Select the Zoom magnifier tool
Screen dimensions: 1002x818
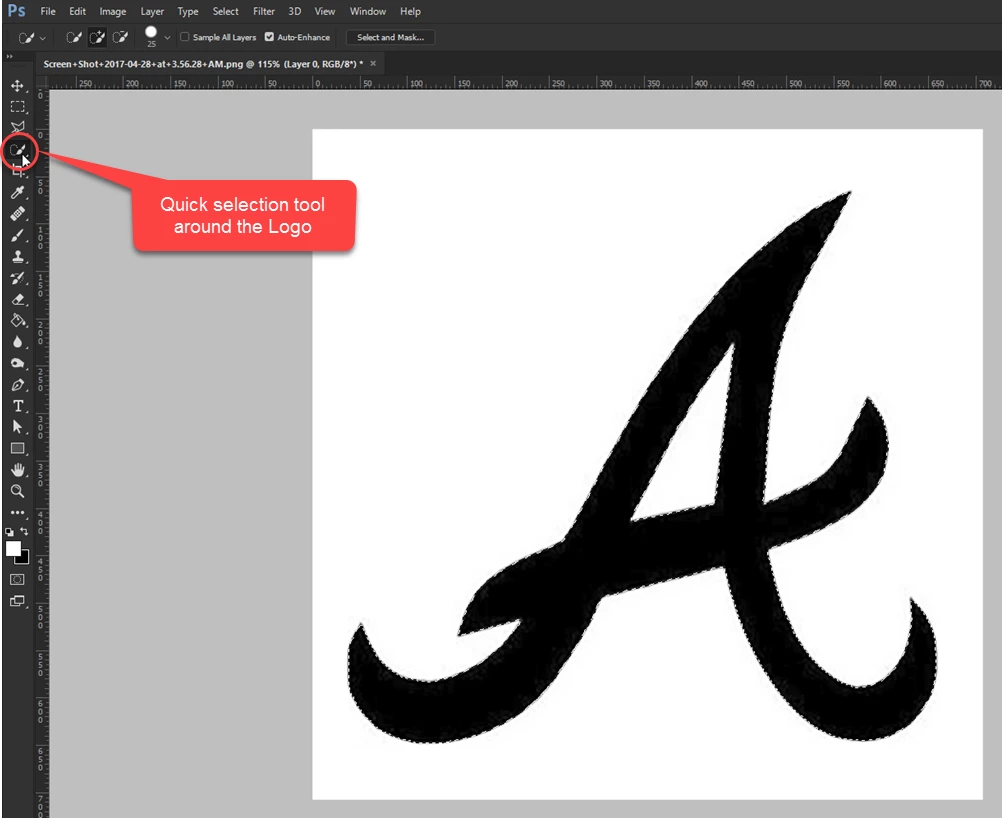(17, 491)
